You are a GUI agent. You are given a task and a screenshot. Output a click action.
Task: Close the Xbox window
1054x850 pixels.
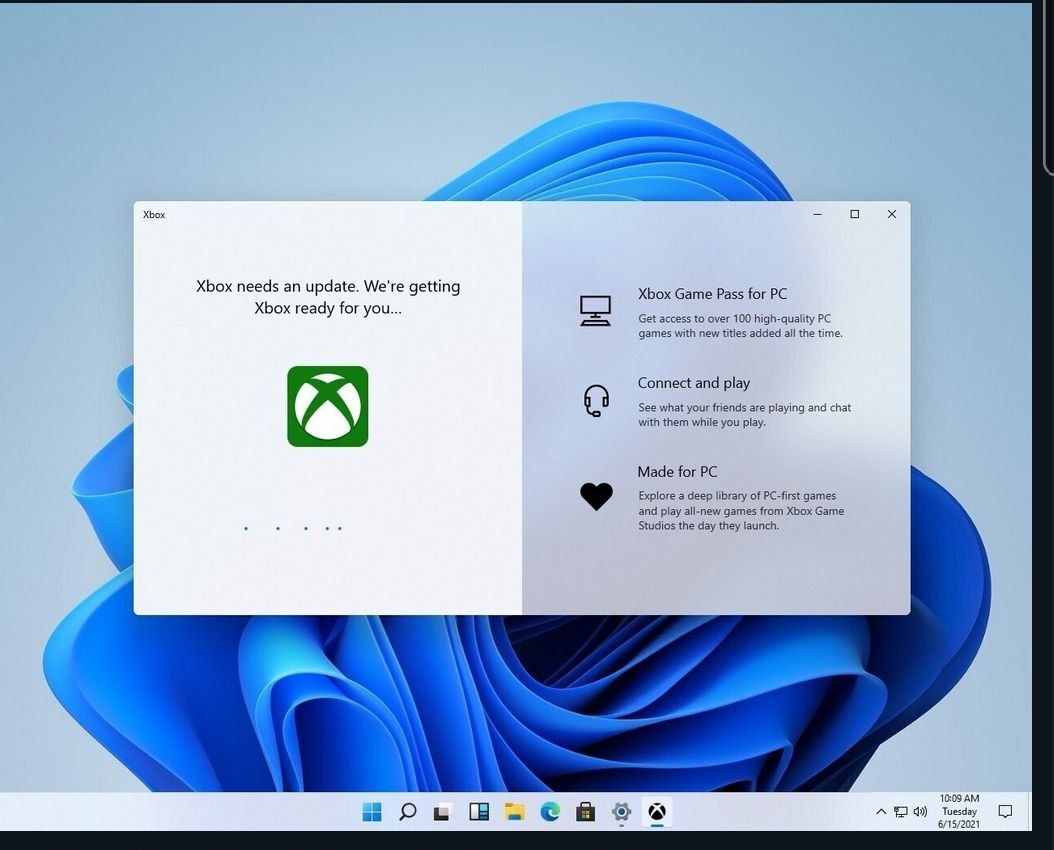[891, 214]
